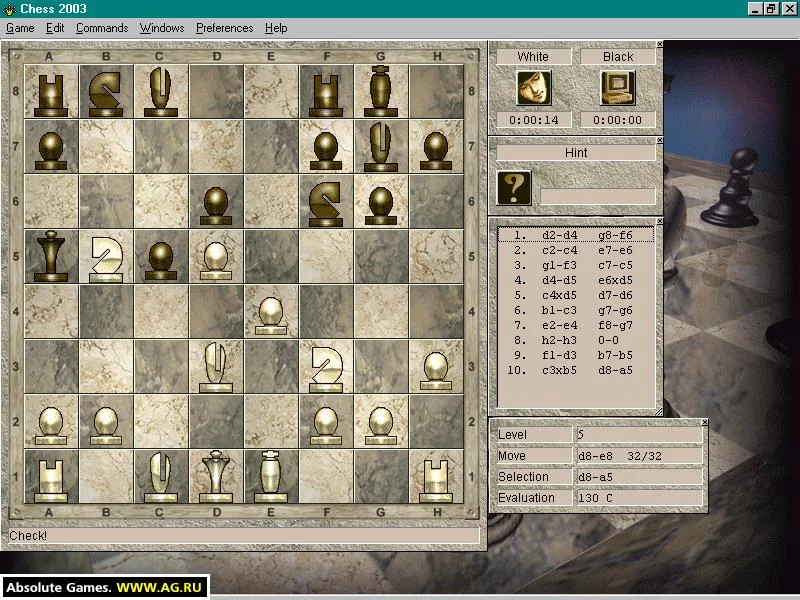Select the white pawn on g2
Viewport: 800px width, 600px height.
(381, 426)
